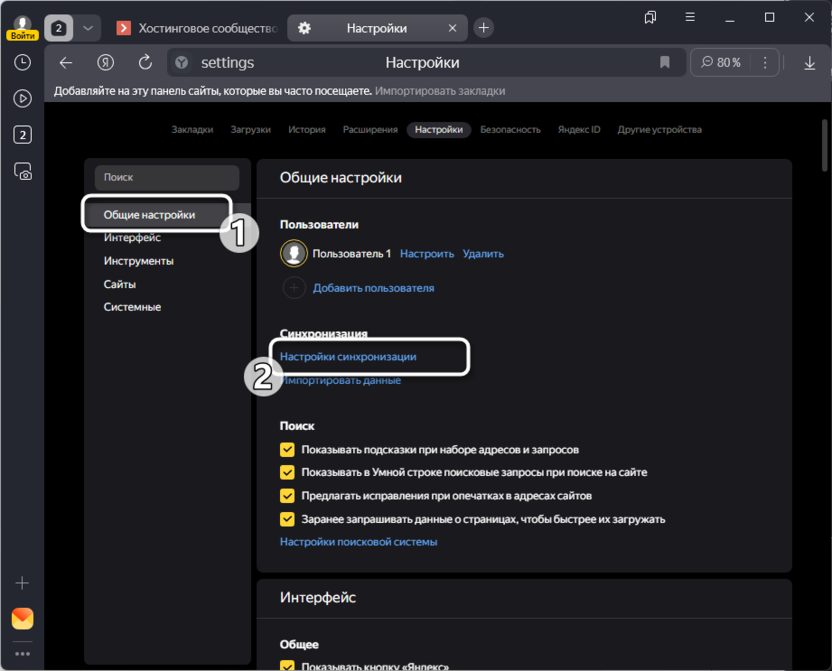Open the sidebar tabs icon labeled 2

[22, 135]
